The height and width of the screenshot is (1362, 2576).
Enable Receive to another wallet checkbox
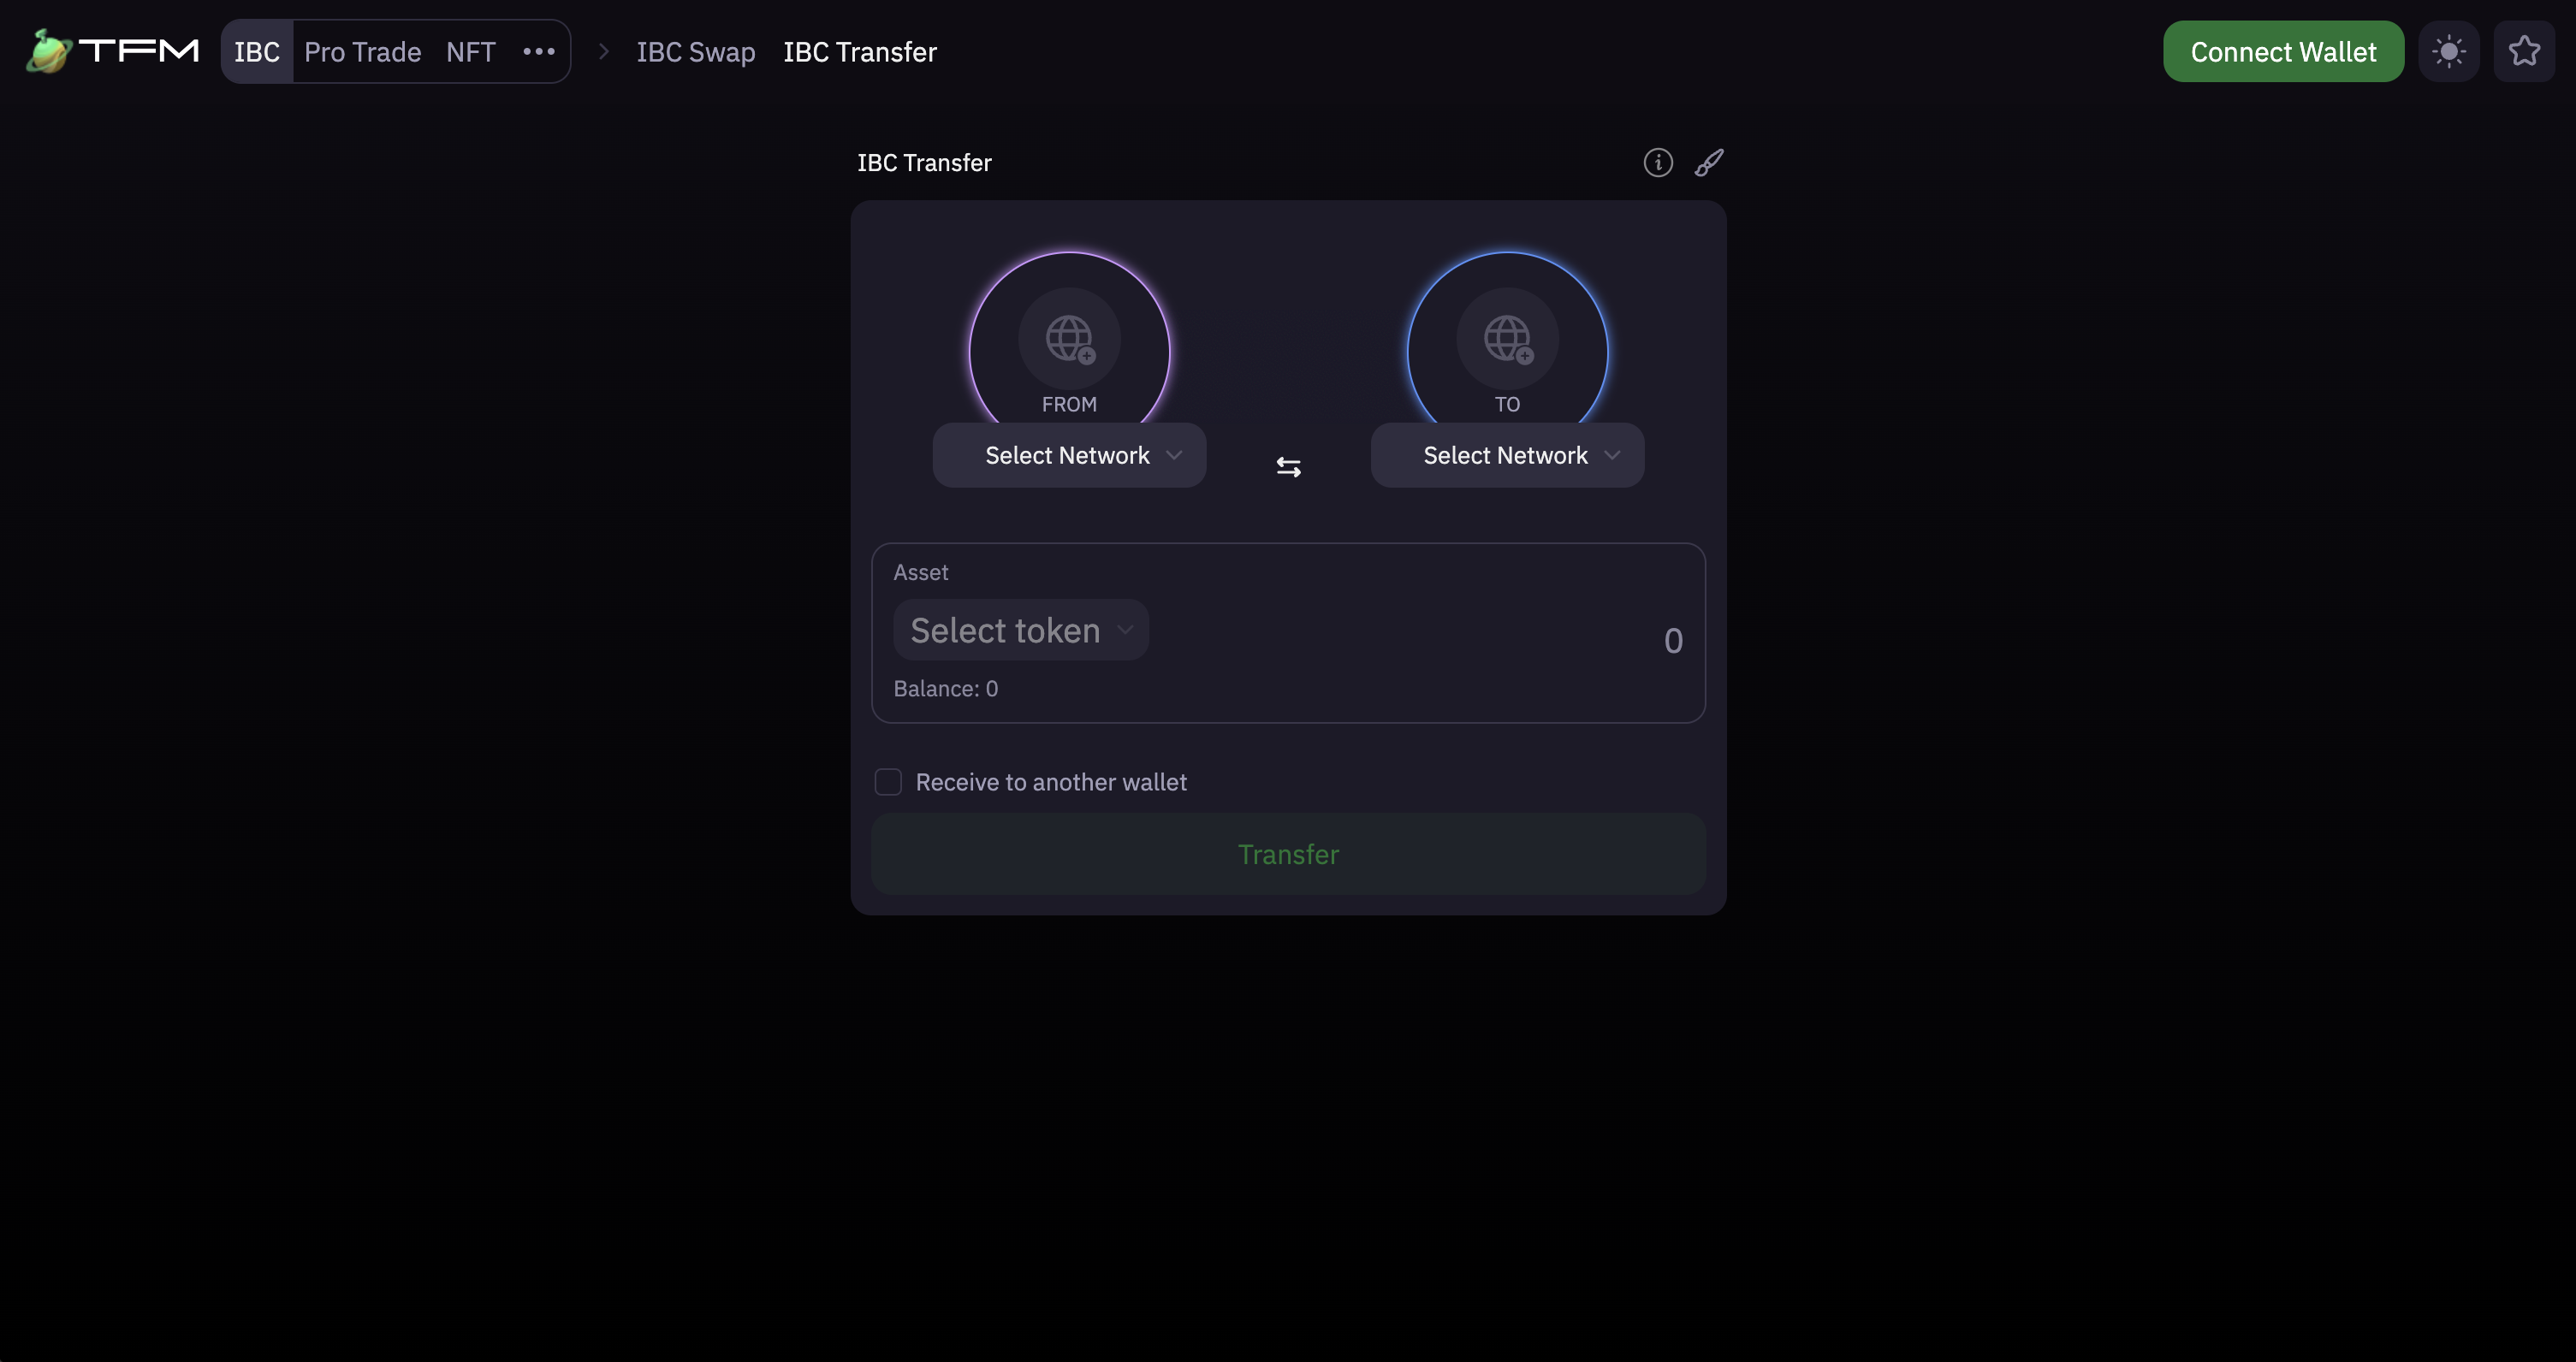click(888, 782)
